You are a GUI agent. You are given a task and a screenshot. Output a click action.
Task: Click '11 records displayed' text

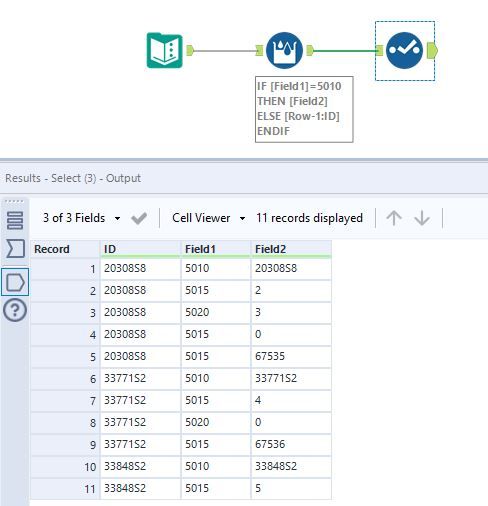tap(309, 218)
